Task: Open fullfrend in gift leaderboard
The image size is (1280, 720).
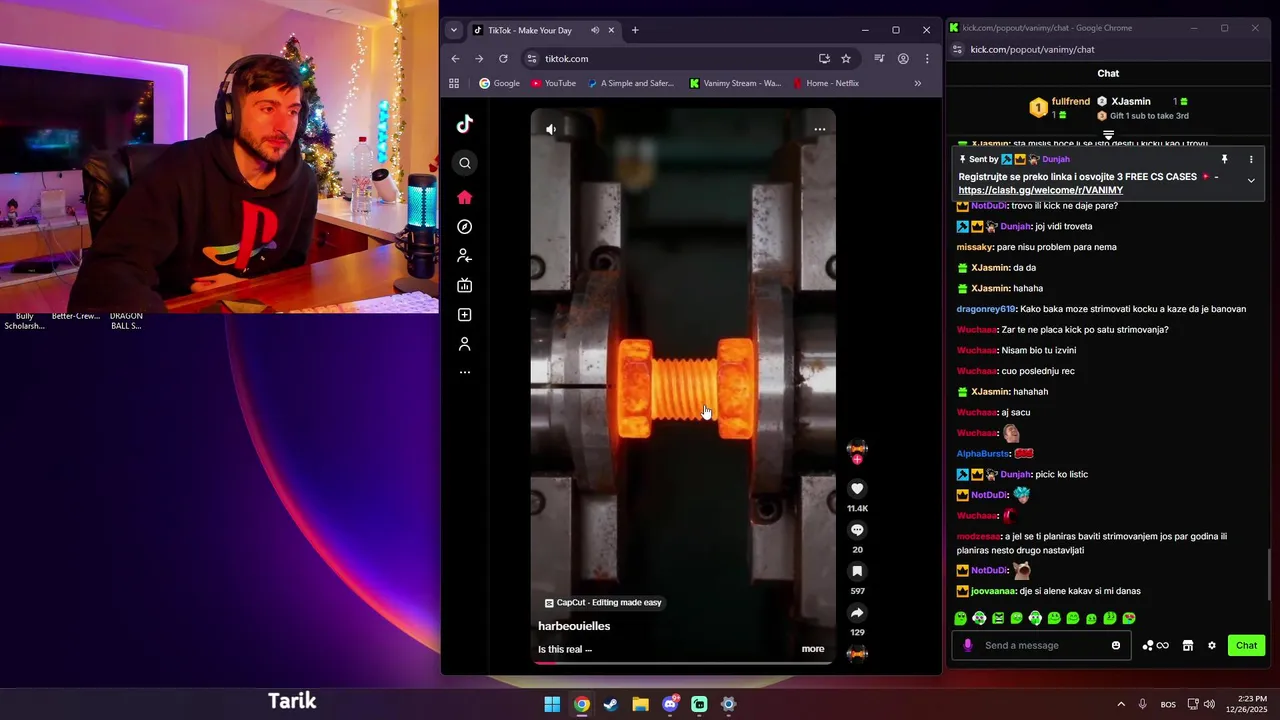Action: tap(1071, 101)
